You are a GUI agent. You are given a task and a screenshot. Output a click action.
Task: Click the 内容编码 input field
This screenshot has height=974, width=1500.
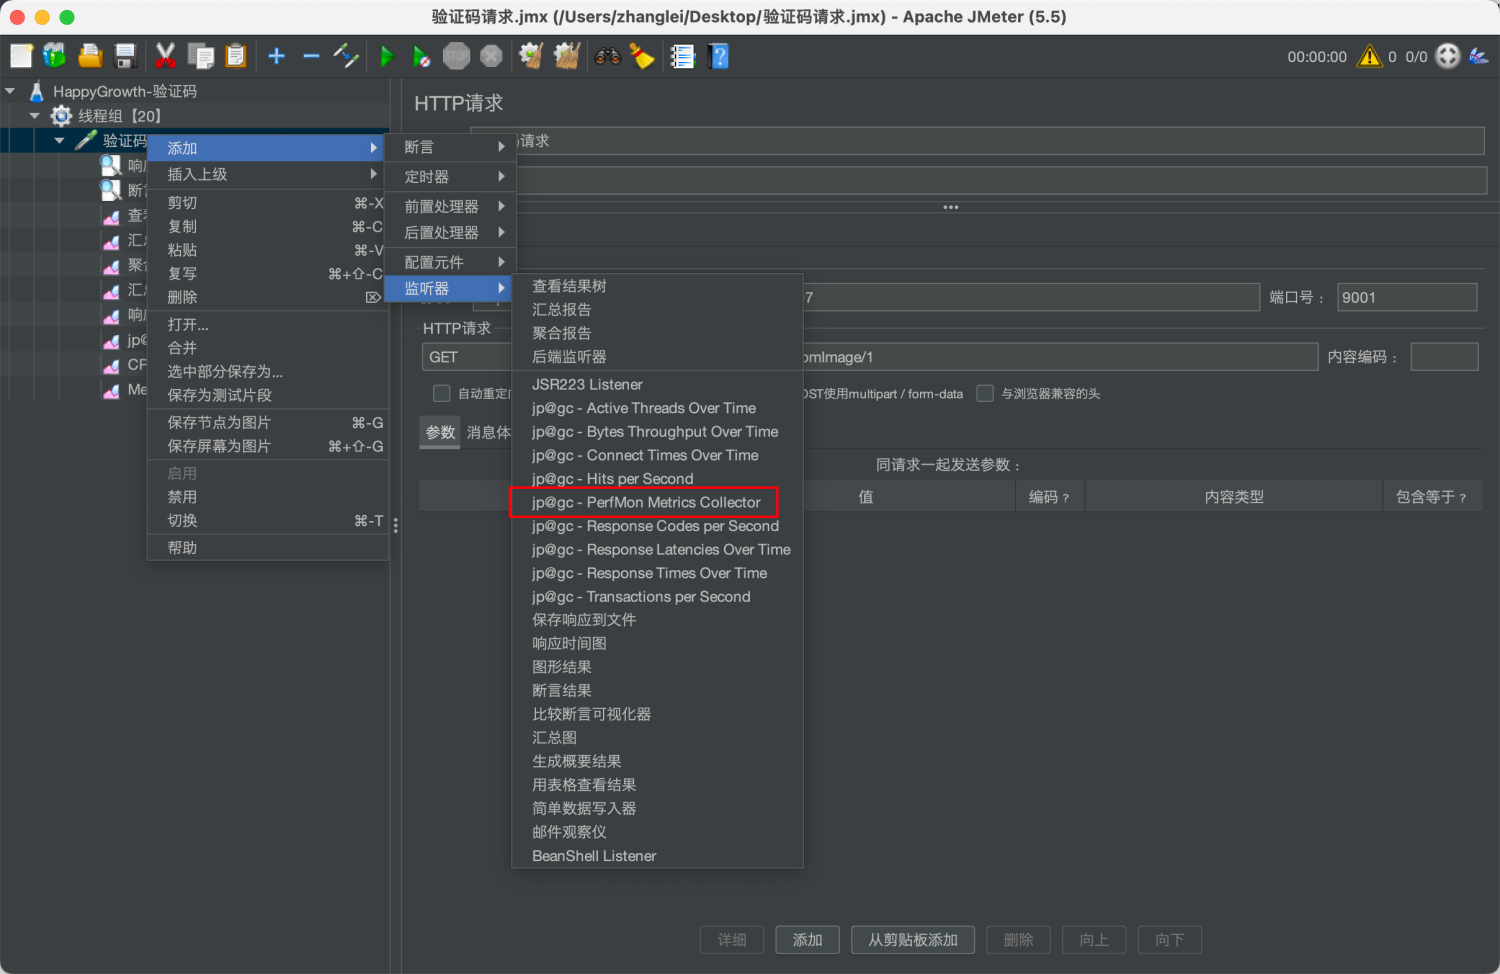click(x=1444, y=357)
